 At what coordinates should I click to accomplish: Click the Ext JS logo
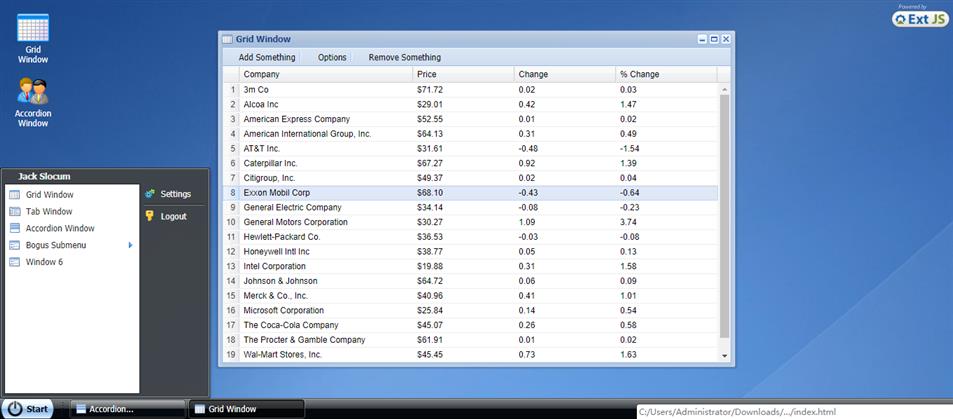[920, 19]
